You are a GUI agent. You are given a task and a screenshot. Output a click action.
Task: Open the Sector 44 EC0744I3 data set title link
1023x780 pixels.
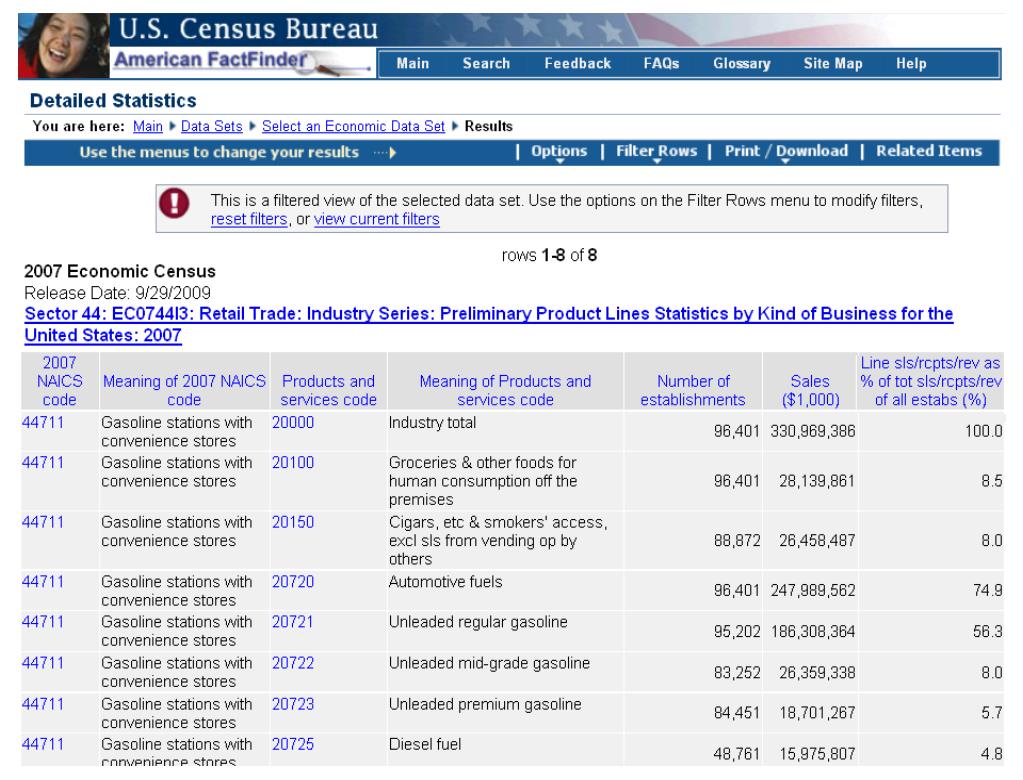click(489, 324)
